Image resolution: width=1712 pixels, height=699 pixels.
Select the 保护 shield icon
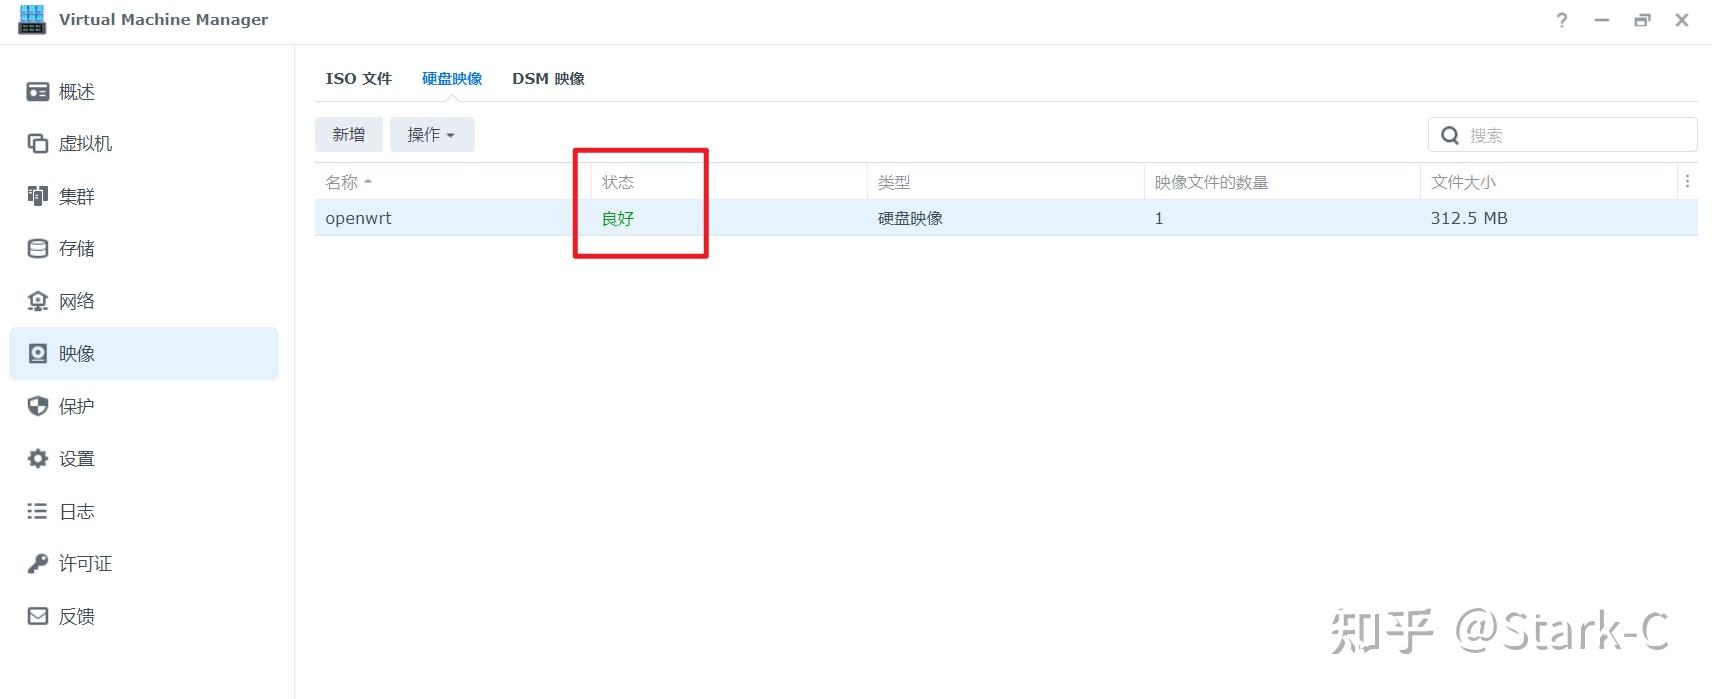tap(38, 406)
